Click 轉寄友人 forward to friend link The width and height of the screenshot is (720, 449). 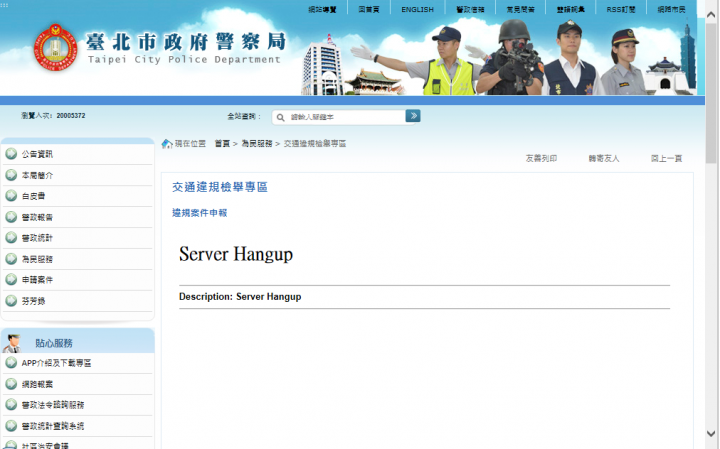coord(604,158)
